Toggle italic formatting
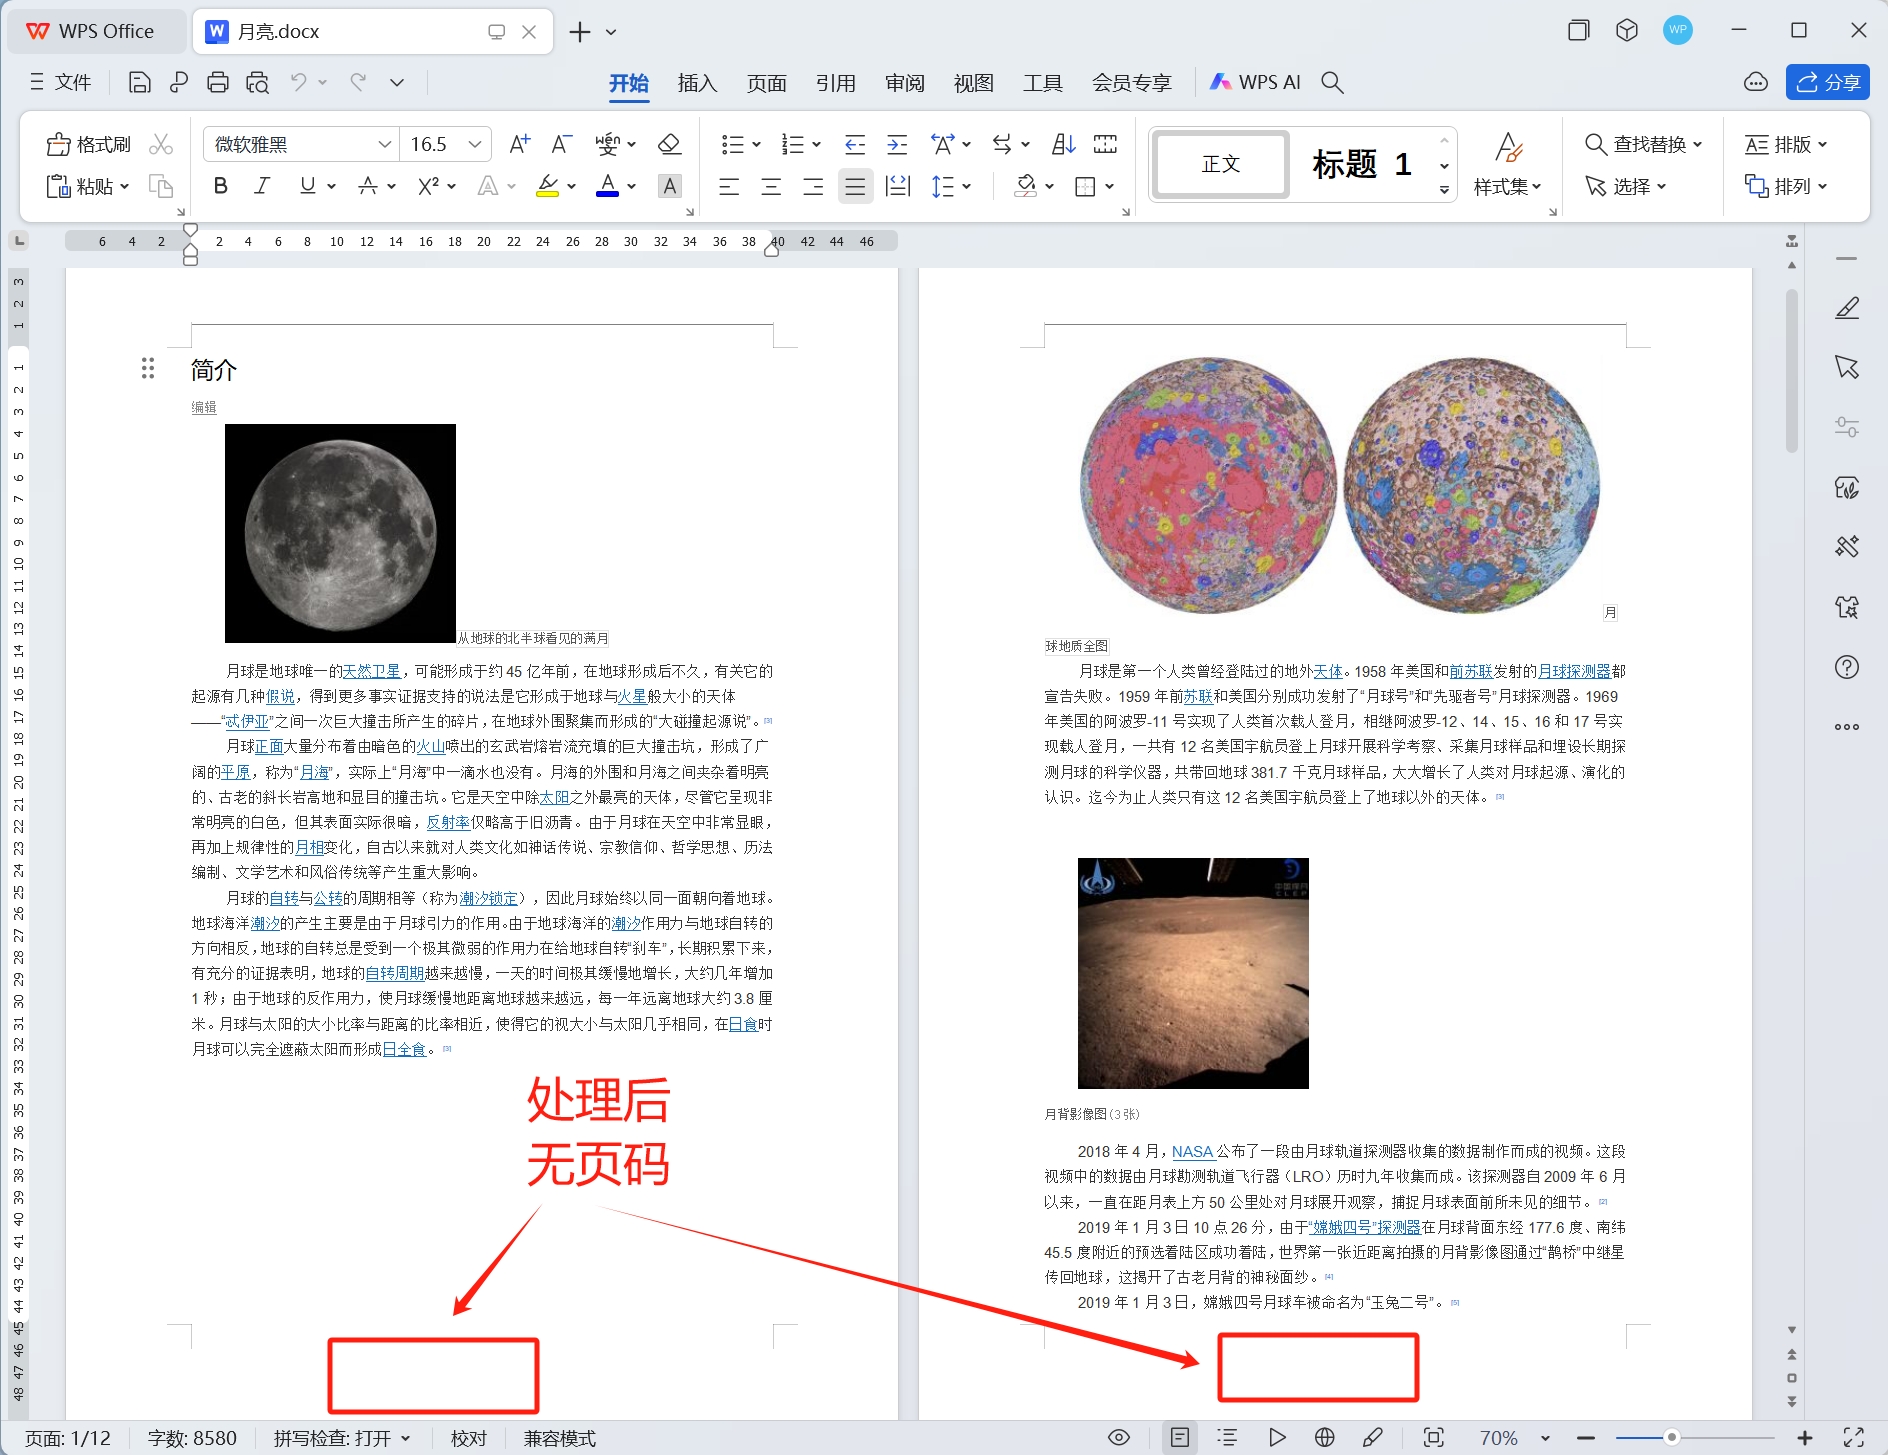The image size is (1888, 1455). 261,186
